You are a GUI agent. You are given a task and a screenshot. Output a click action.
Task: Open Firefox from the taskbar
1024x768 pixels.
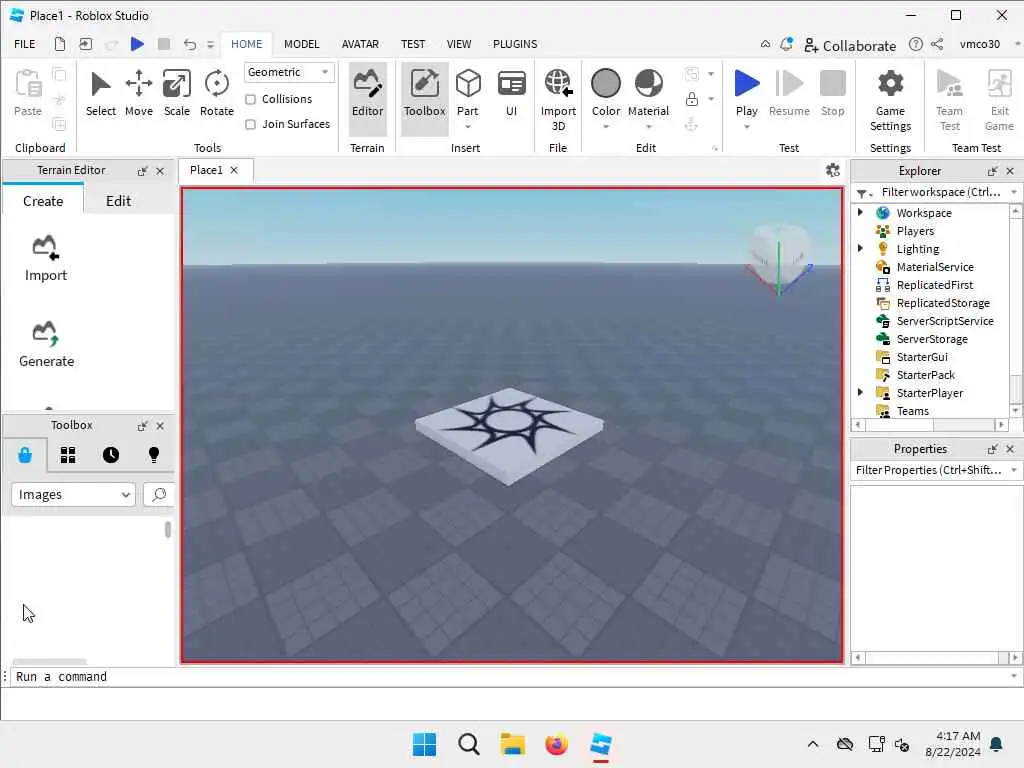(556, 744)
